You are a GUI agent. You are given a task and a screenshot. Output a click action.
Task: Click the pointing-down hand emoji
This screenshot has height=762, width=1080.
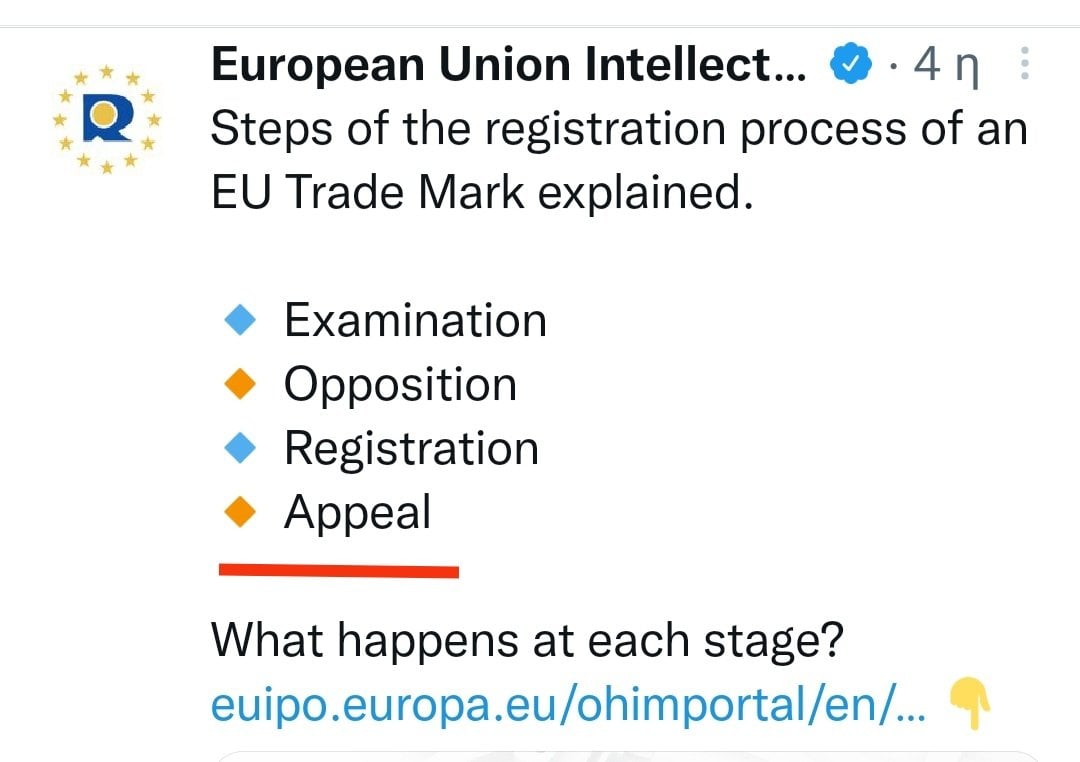(x=970, y=703)
